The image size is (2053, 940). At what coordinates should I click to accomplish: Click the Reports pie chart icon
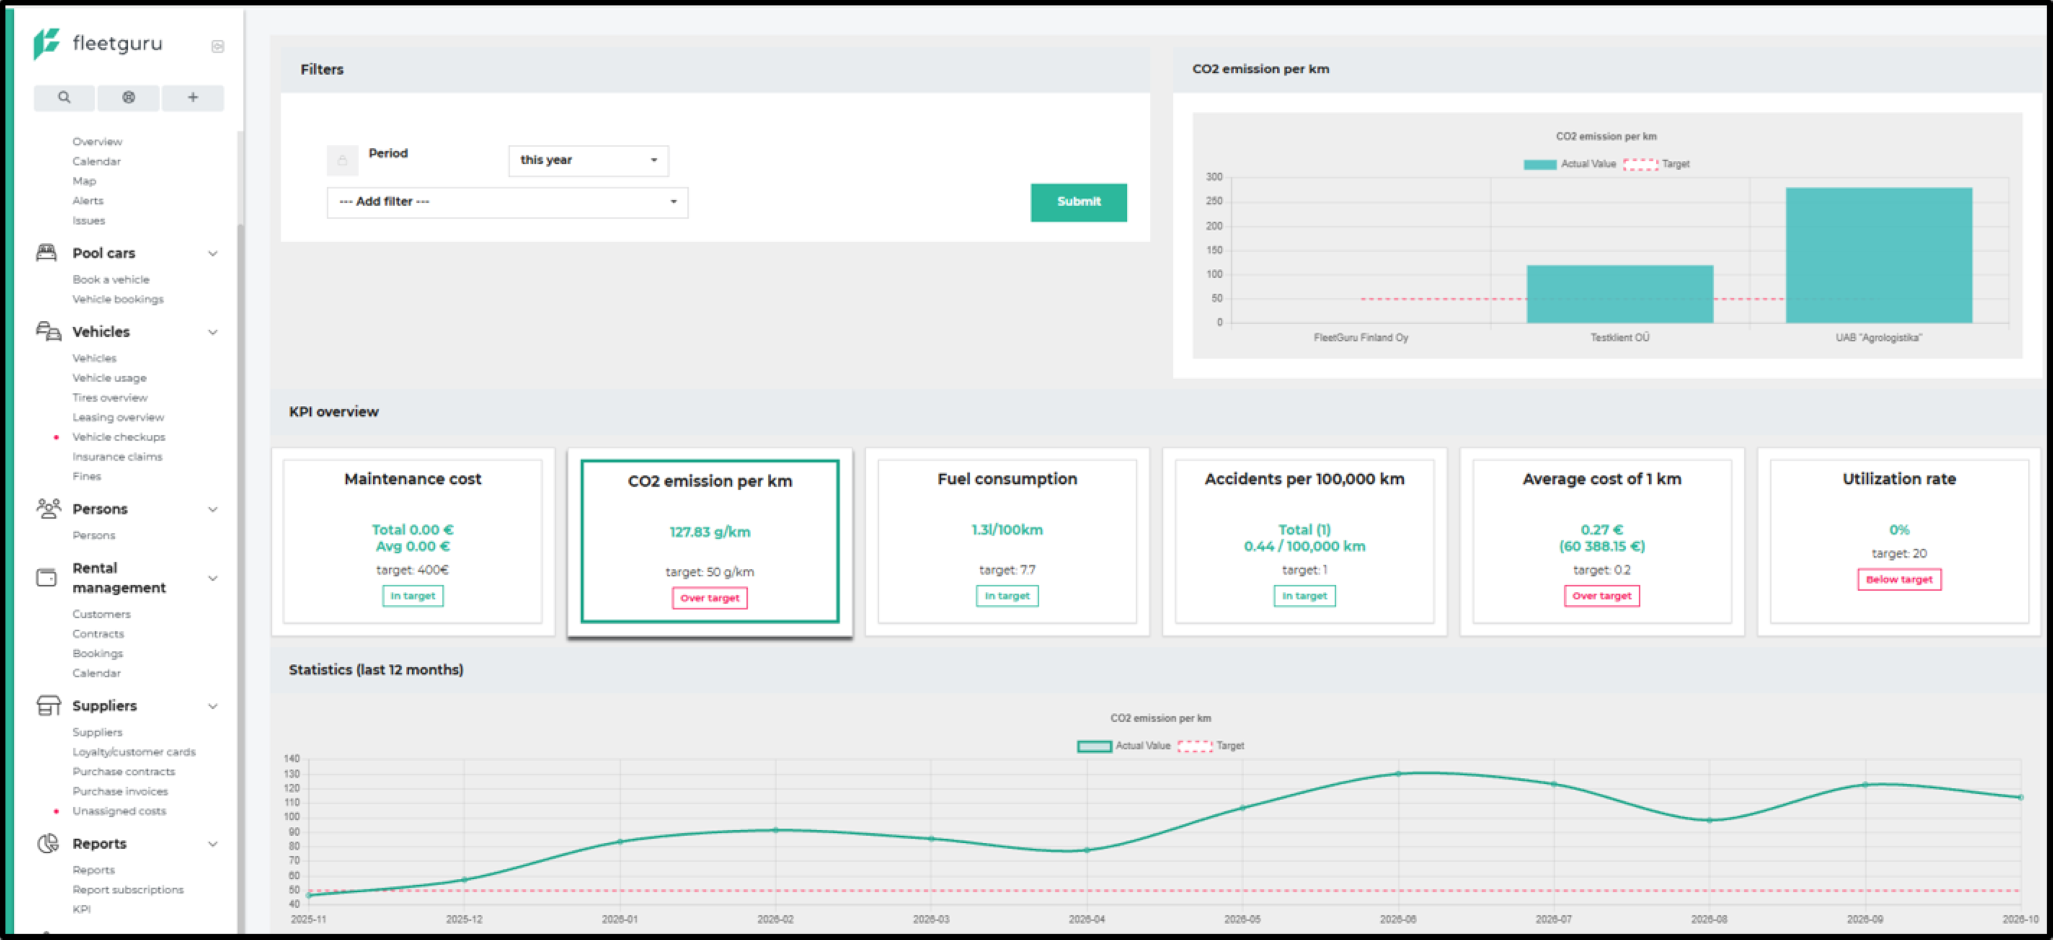click(x=48, y=844)
